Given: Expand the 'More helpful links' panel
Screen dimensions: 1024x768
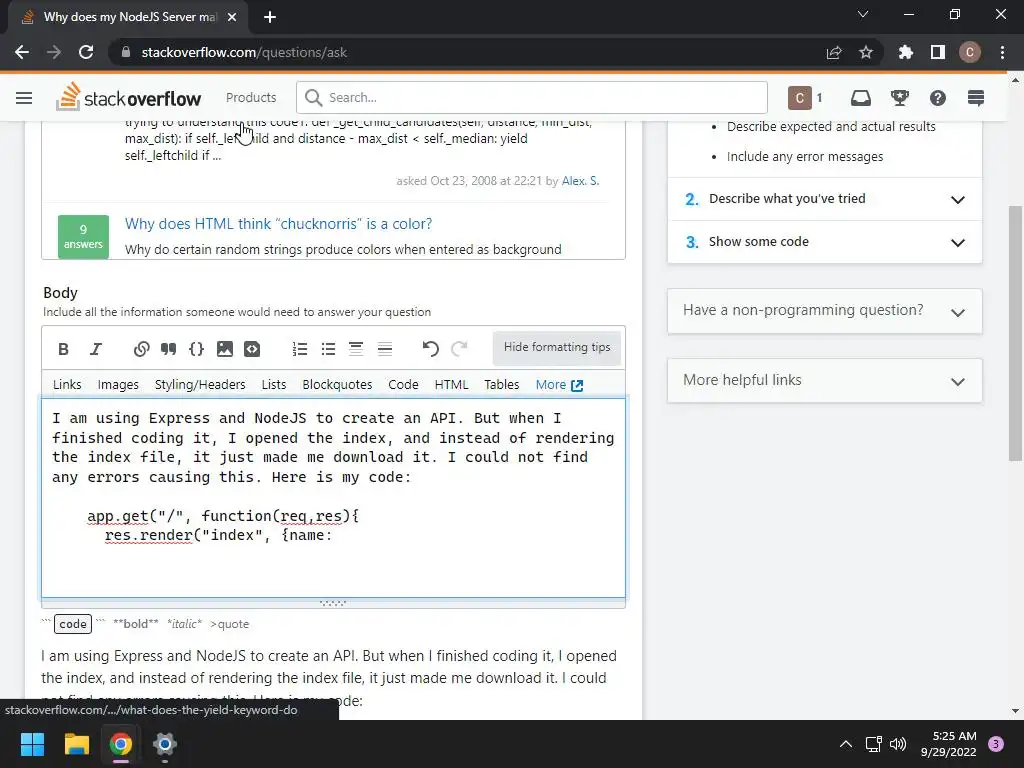Looking at the screenshot, I should coord(825,381).
